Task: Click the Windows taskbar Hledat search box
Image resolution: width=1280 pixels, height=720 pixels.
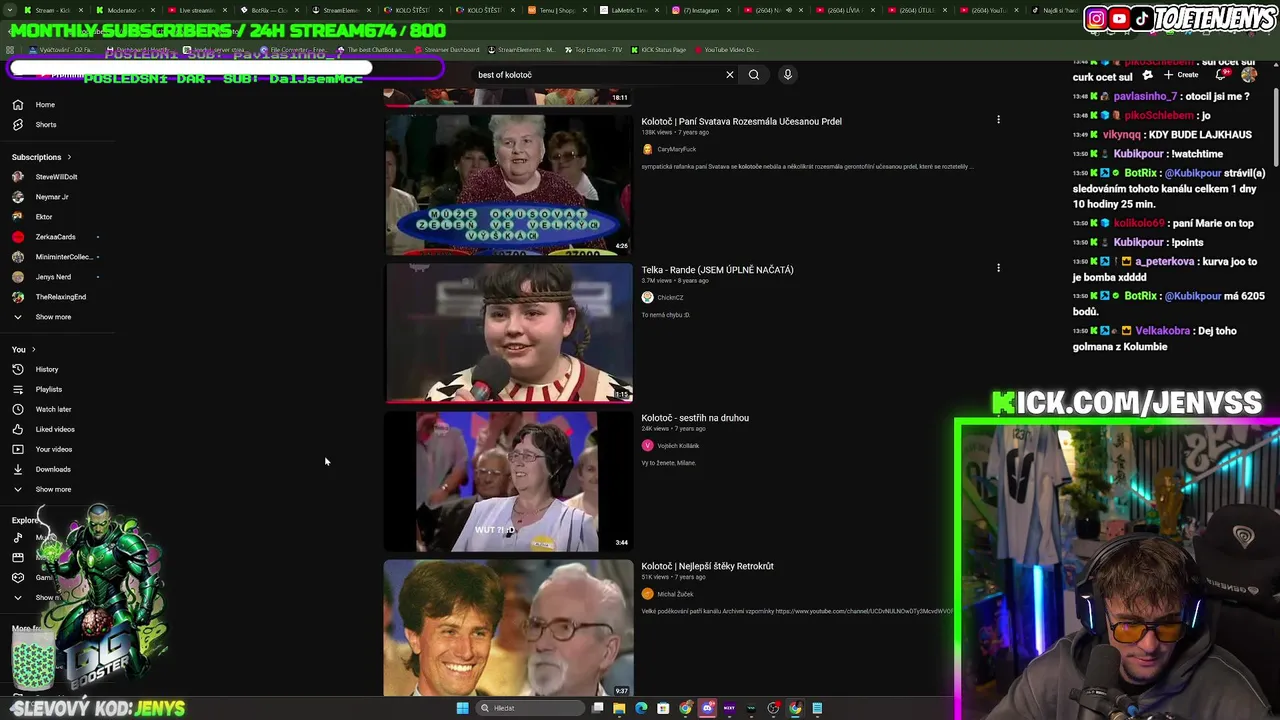Action: tap(528, 708)
